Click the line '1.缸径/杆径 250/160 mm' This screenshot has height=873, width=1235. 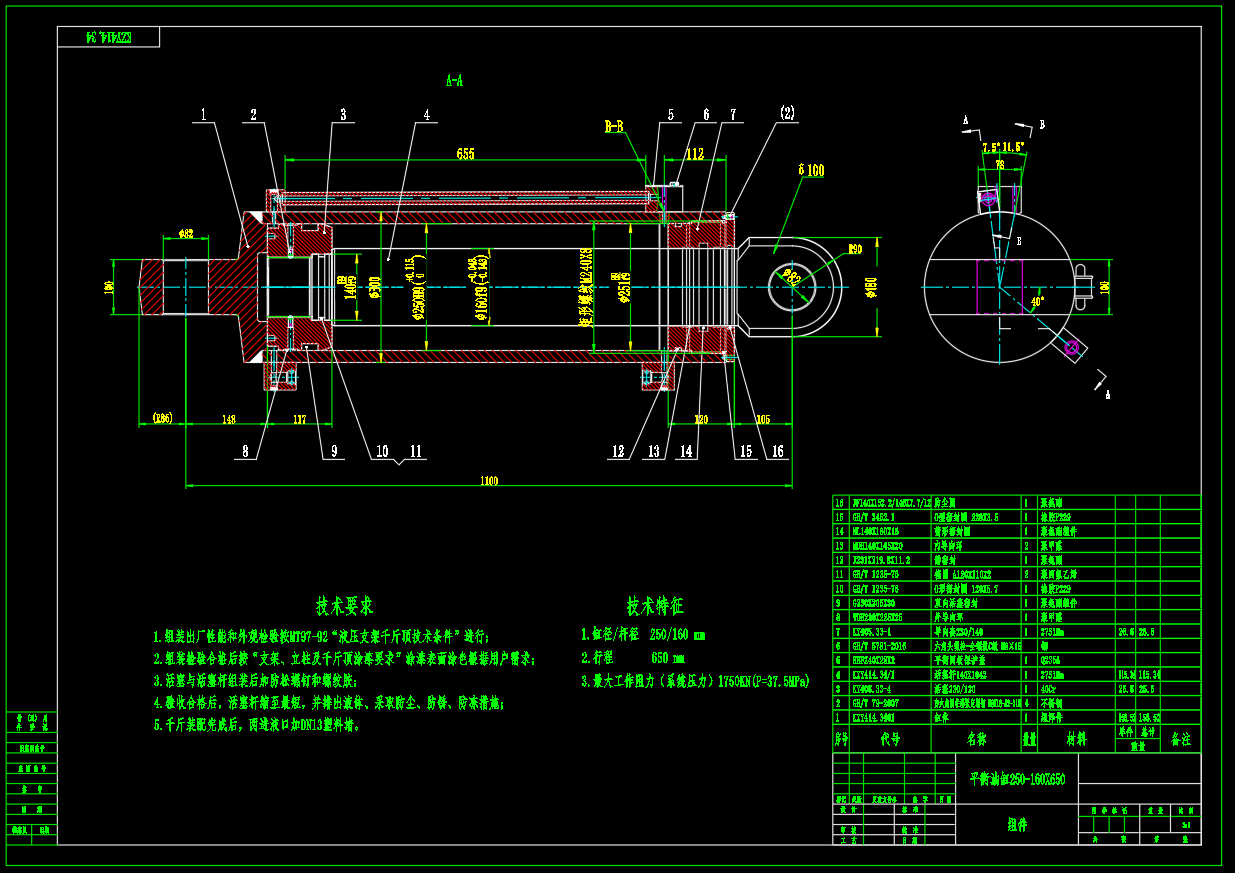click(x=644, y=635)
